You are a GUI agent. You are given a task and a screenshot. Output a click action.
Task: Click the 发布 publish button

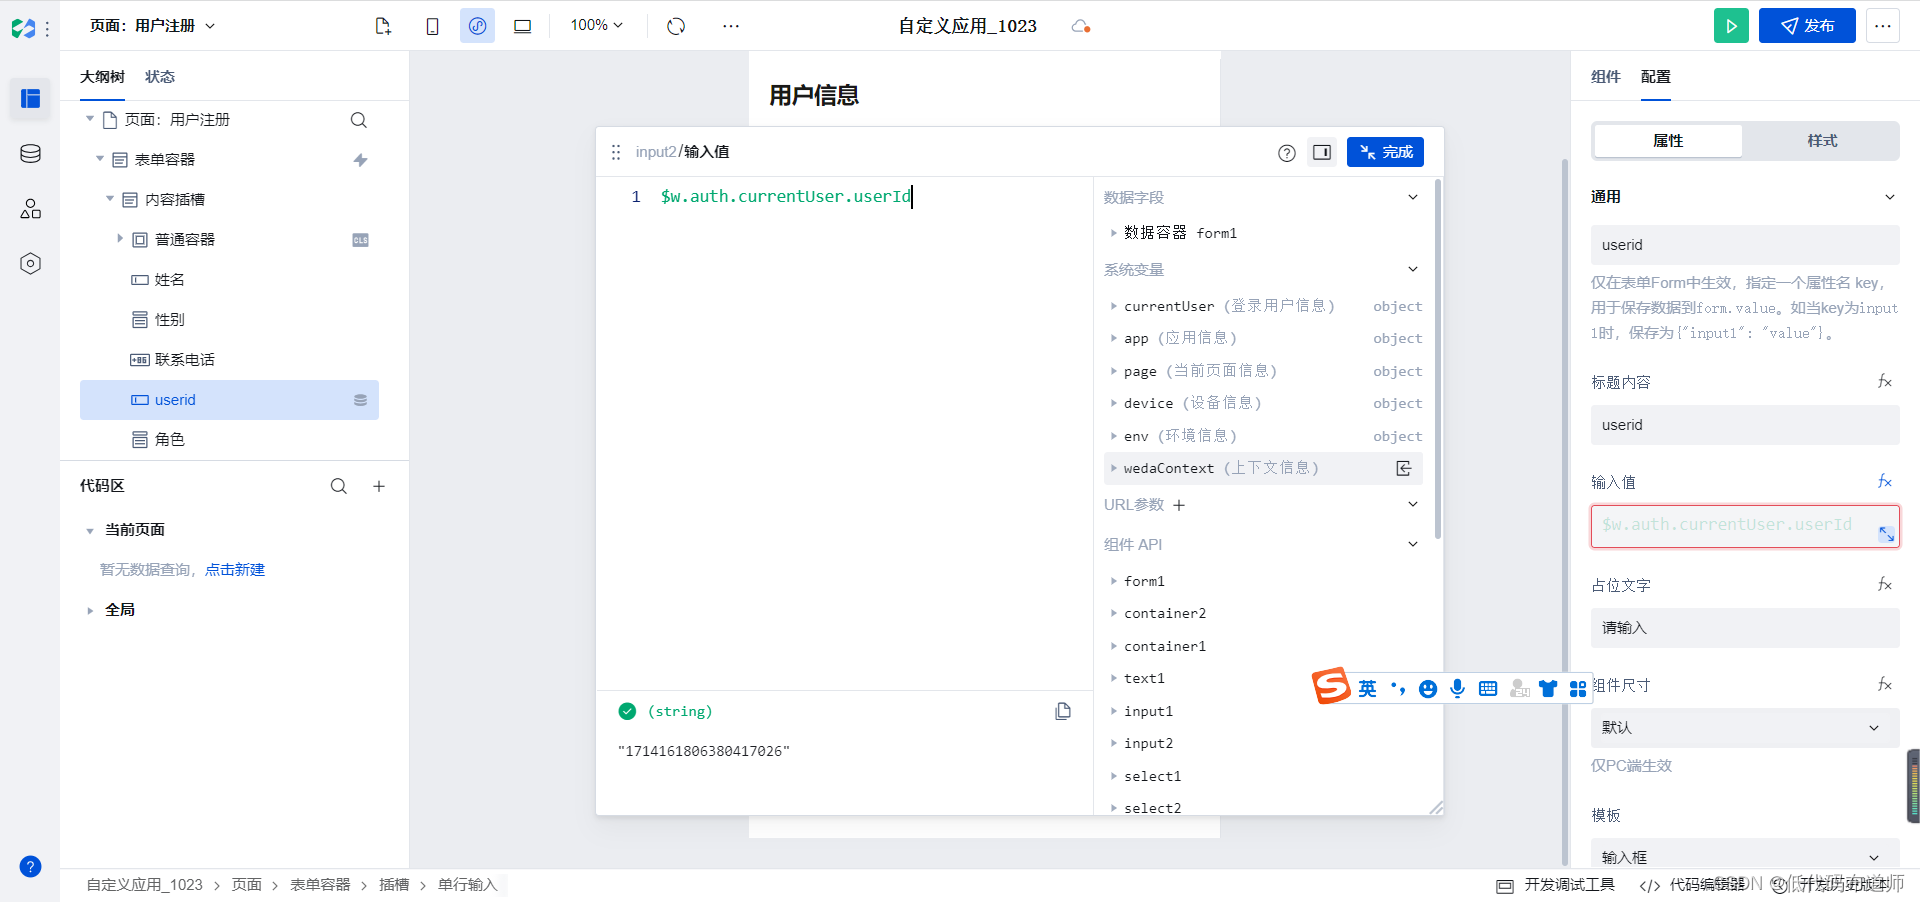click(x=1807, y=26)
